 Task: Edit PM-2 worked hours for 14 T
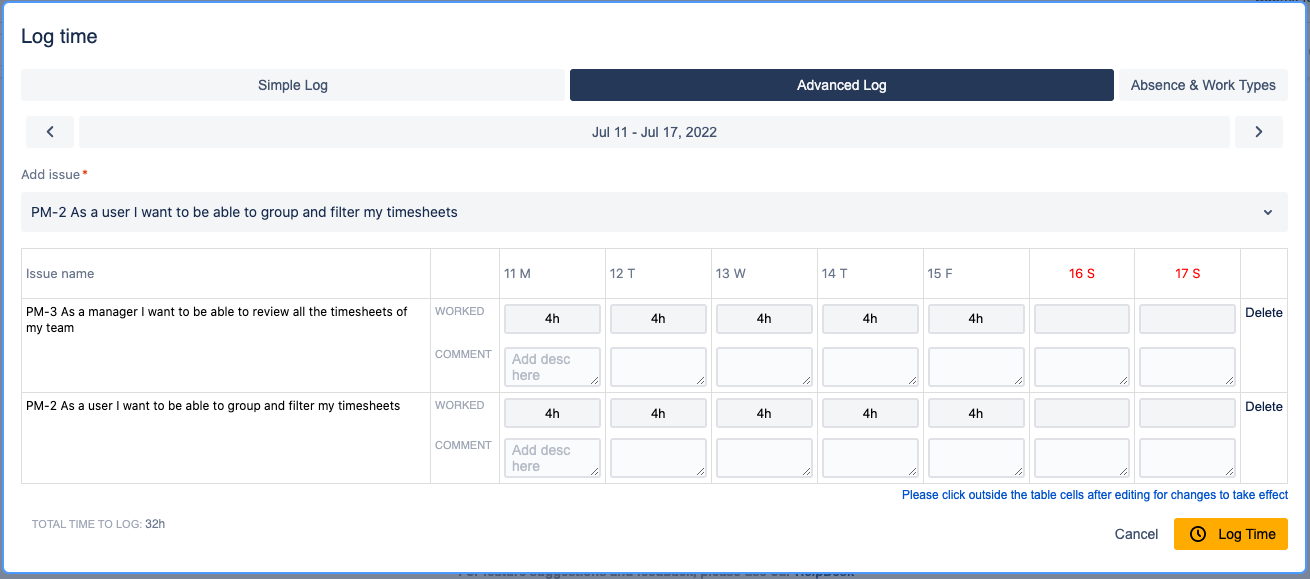[870, 413]
